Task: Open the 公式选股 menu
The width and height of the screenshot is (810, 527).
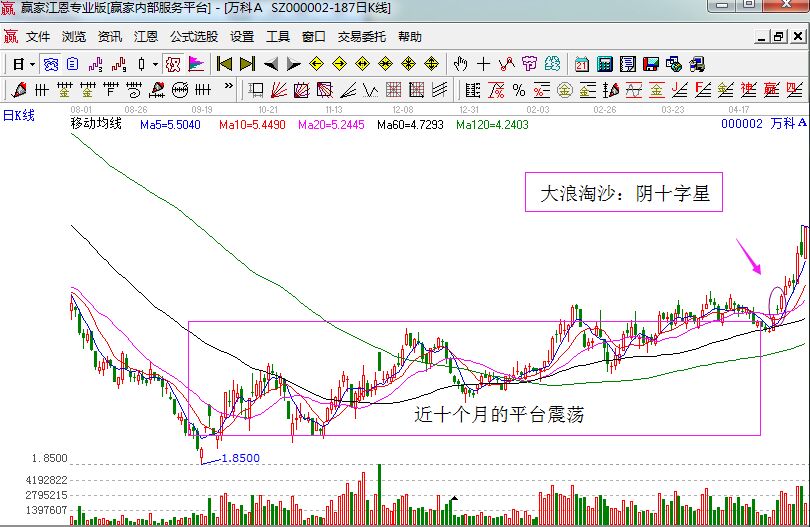Action: coord(196,37)
